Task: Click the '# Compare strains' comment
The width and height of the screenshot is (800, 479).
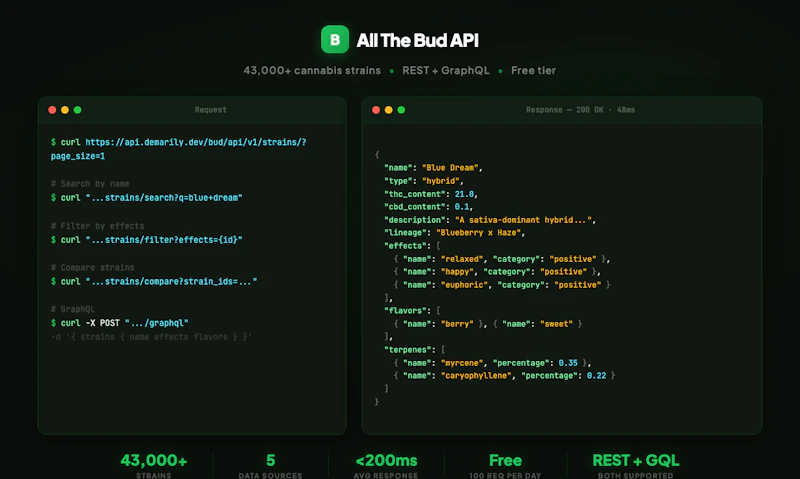Action: [93, 267]
